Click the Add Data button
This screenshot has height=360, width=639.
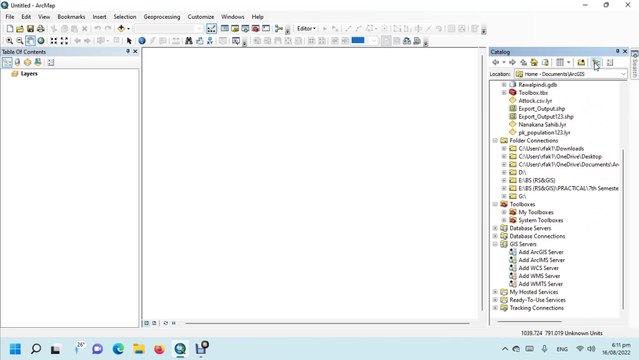(x=121, y=29)
